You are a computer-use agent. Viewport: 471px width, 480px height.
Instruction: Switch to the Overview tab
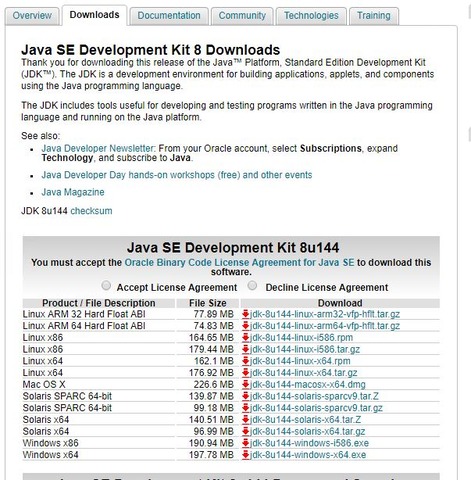point(32,16)
